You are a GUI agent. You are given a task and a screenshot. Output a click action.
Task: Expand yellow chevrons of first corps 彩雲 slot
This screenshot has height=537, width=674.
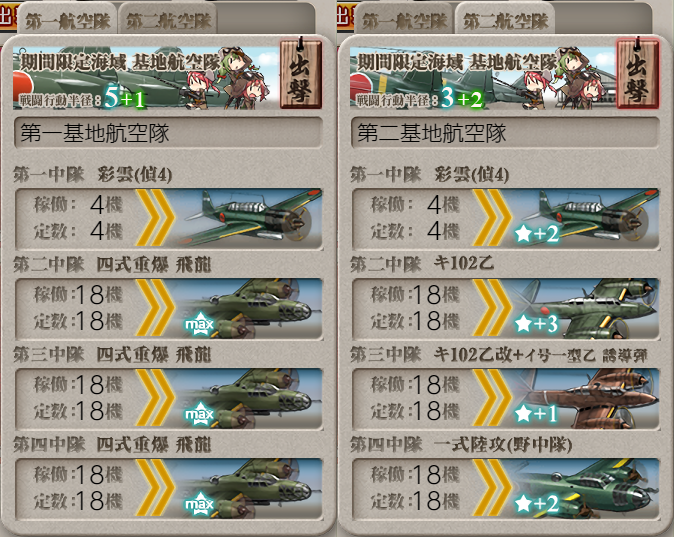tap(155, 219)
